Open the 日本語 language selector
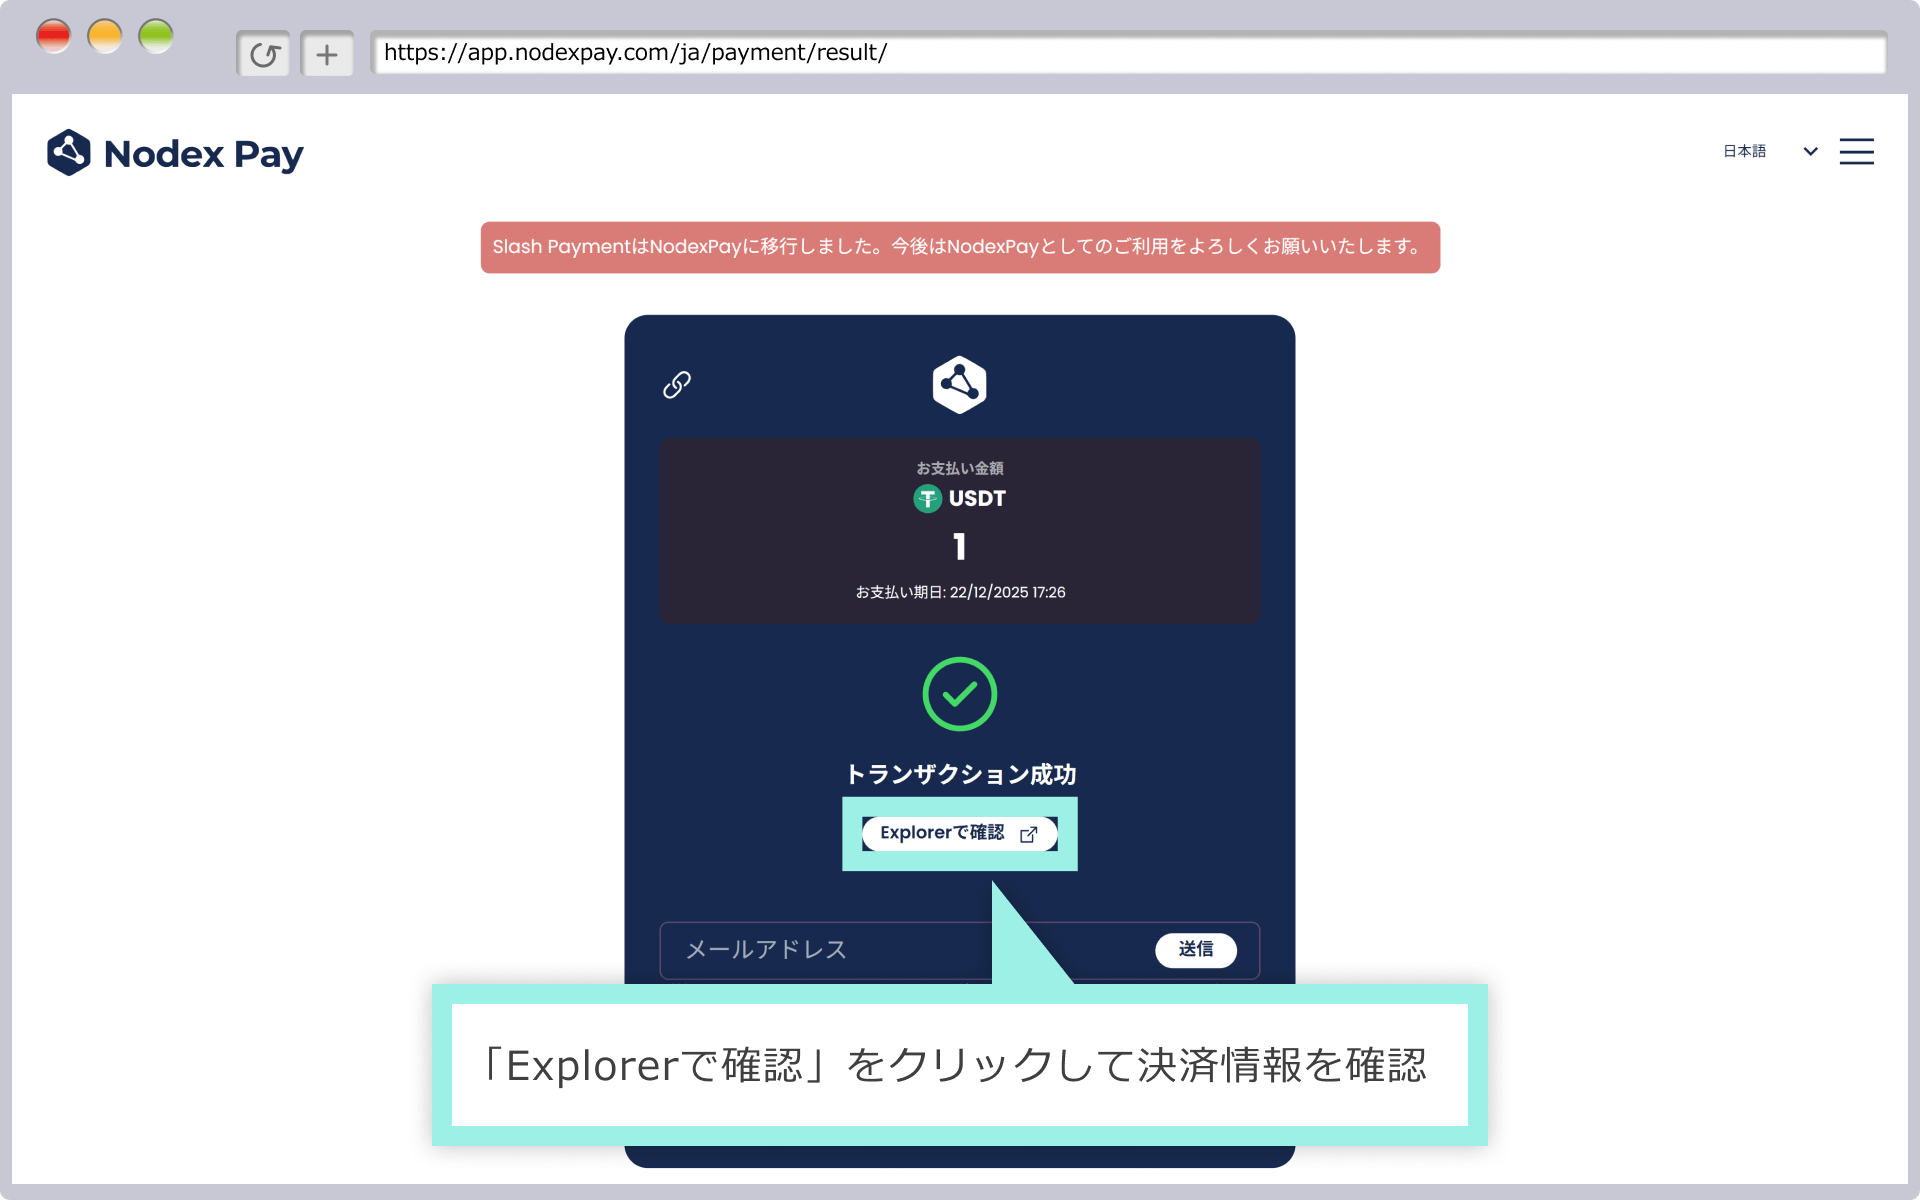1920x1200 pixels. click(x=1744, y=151)
